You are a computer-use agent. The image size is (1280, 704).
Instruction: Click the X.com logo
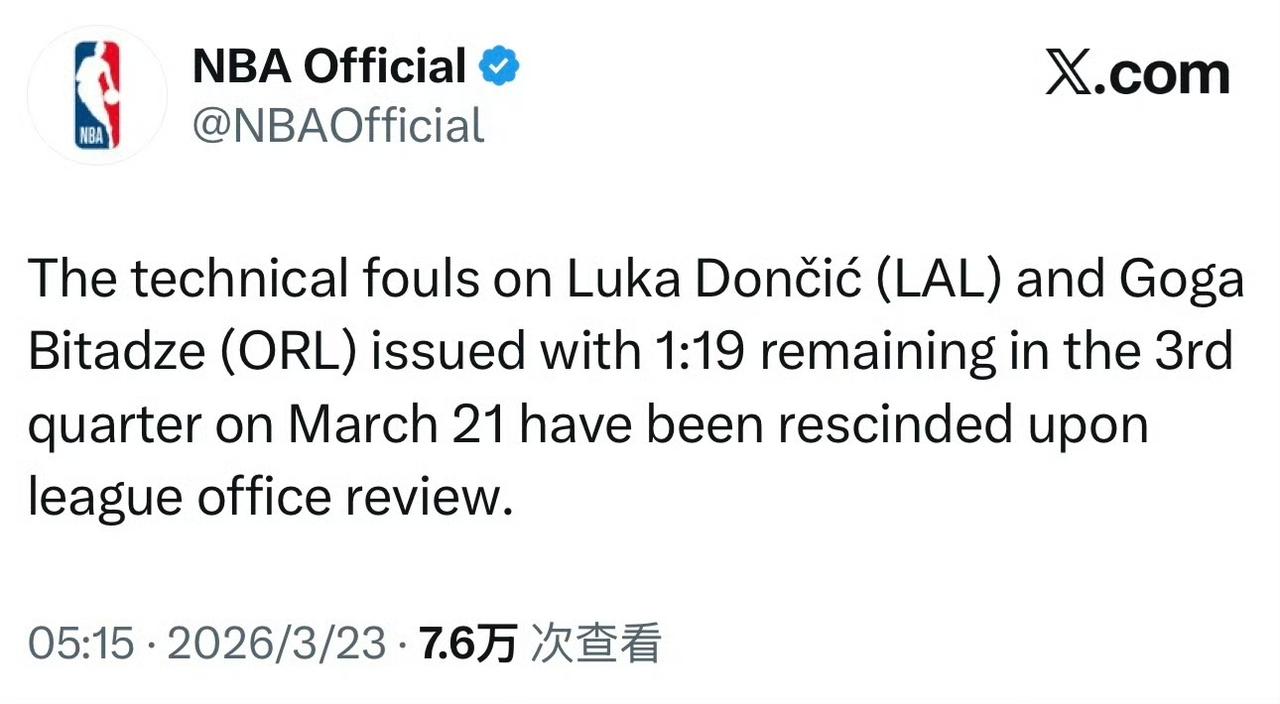click(1140, 72)
